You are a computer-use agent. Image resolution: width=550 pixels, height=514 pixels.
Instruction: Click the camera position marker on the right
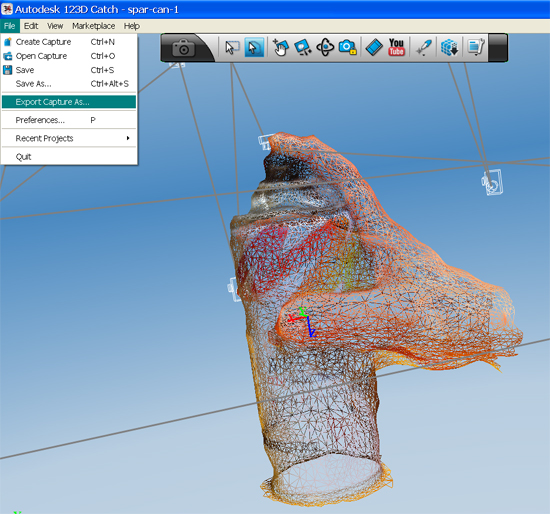click(x=492, y=182)
